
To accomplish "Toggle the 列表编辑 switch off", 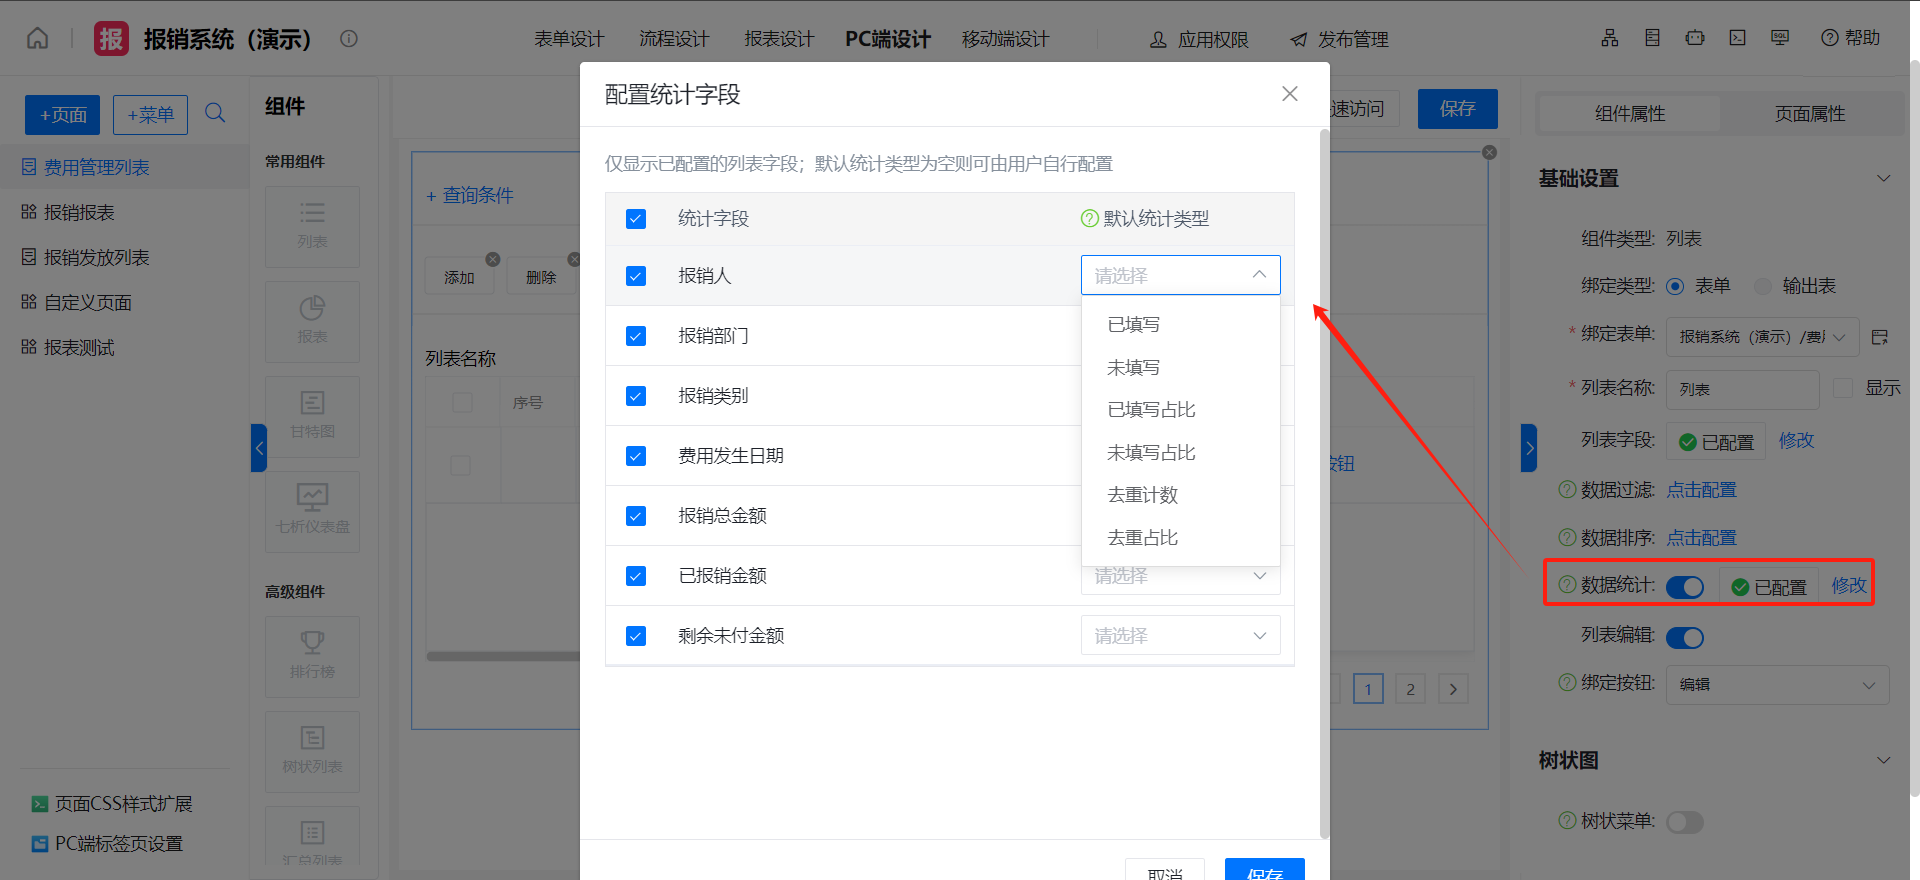I will tap(1685, 637).
